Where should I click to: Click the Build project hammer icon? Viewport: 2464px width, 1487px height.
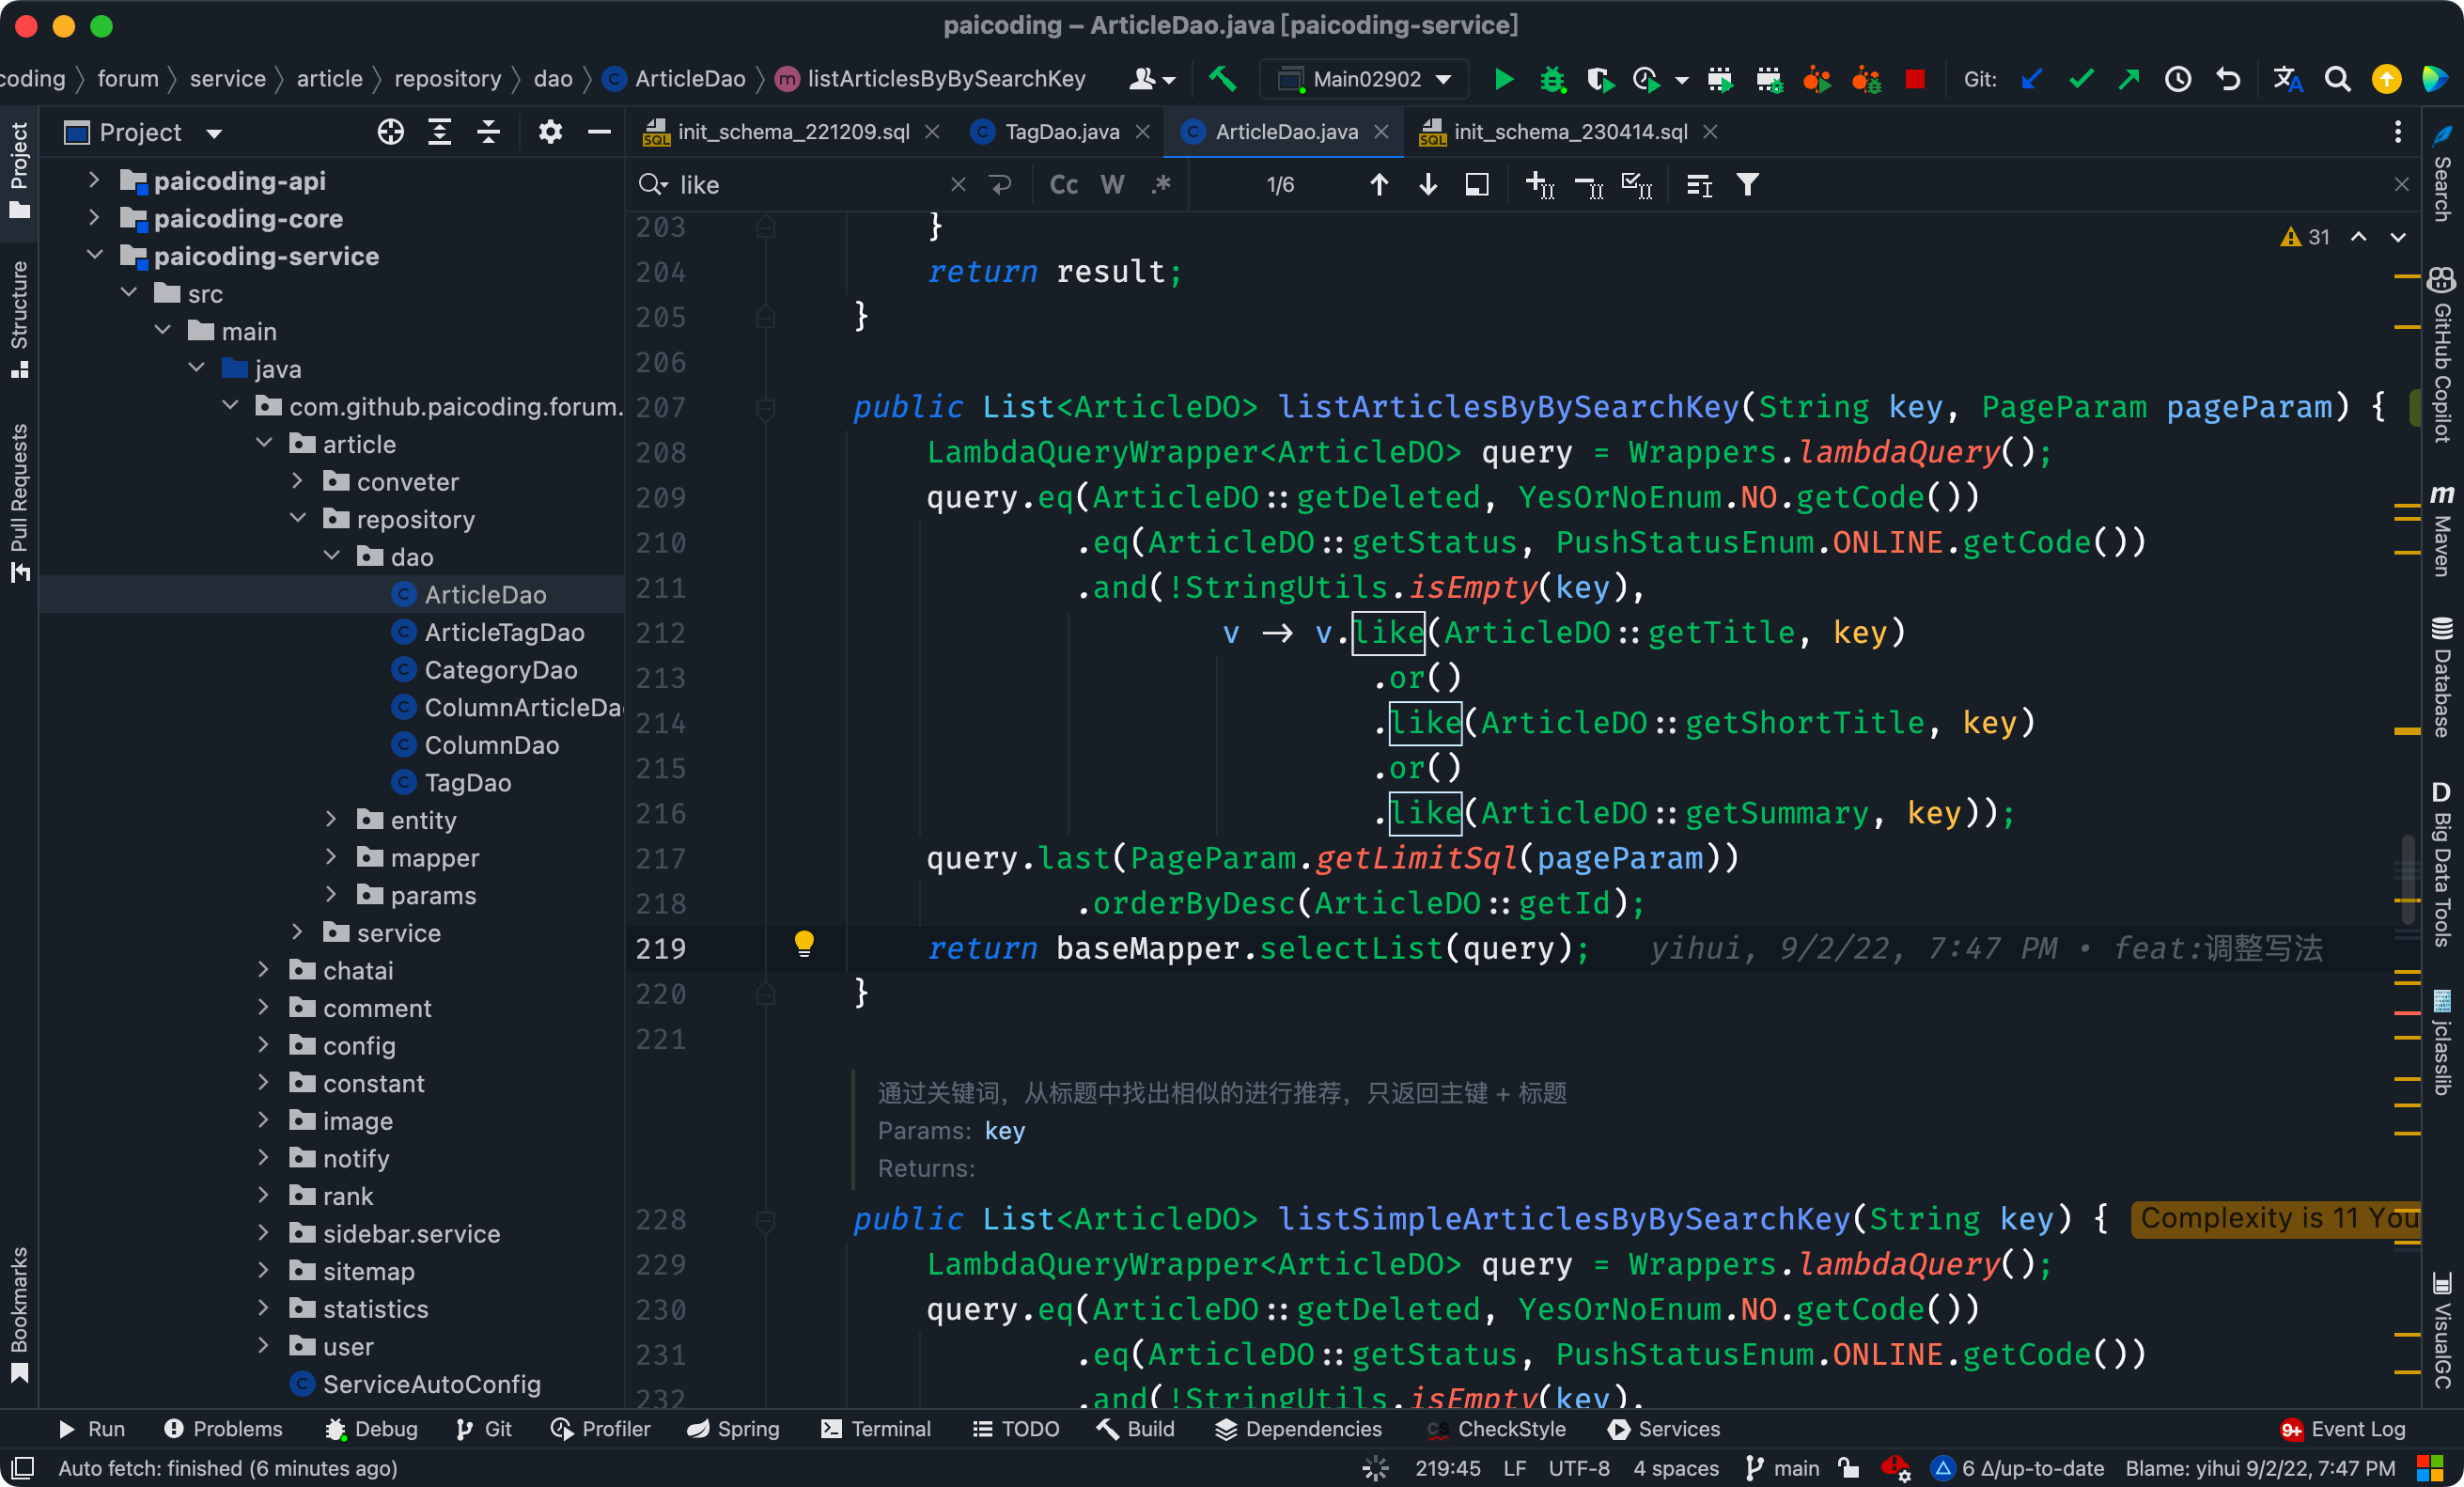(1222, 79)
